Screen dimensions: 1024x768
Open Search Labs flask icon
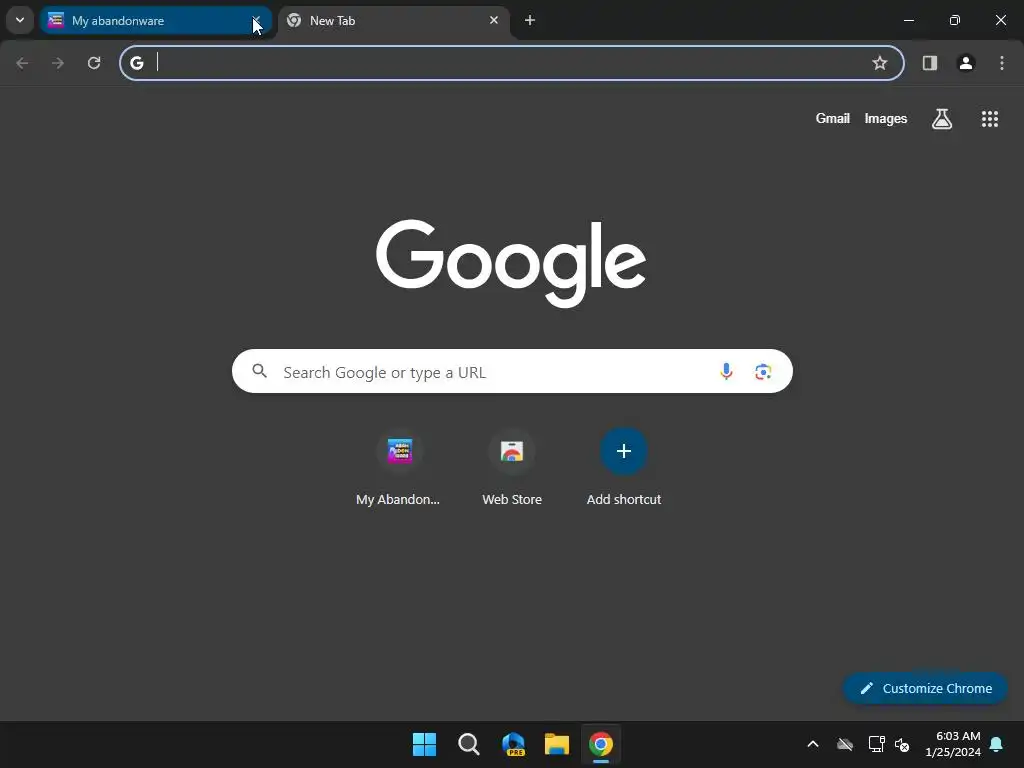click(x=942, y=119)
